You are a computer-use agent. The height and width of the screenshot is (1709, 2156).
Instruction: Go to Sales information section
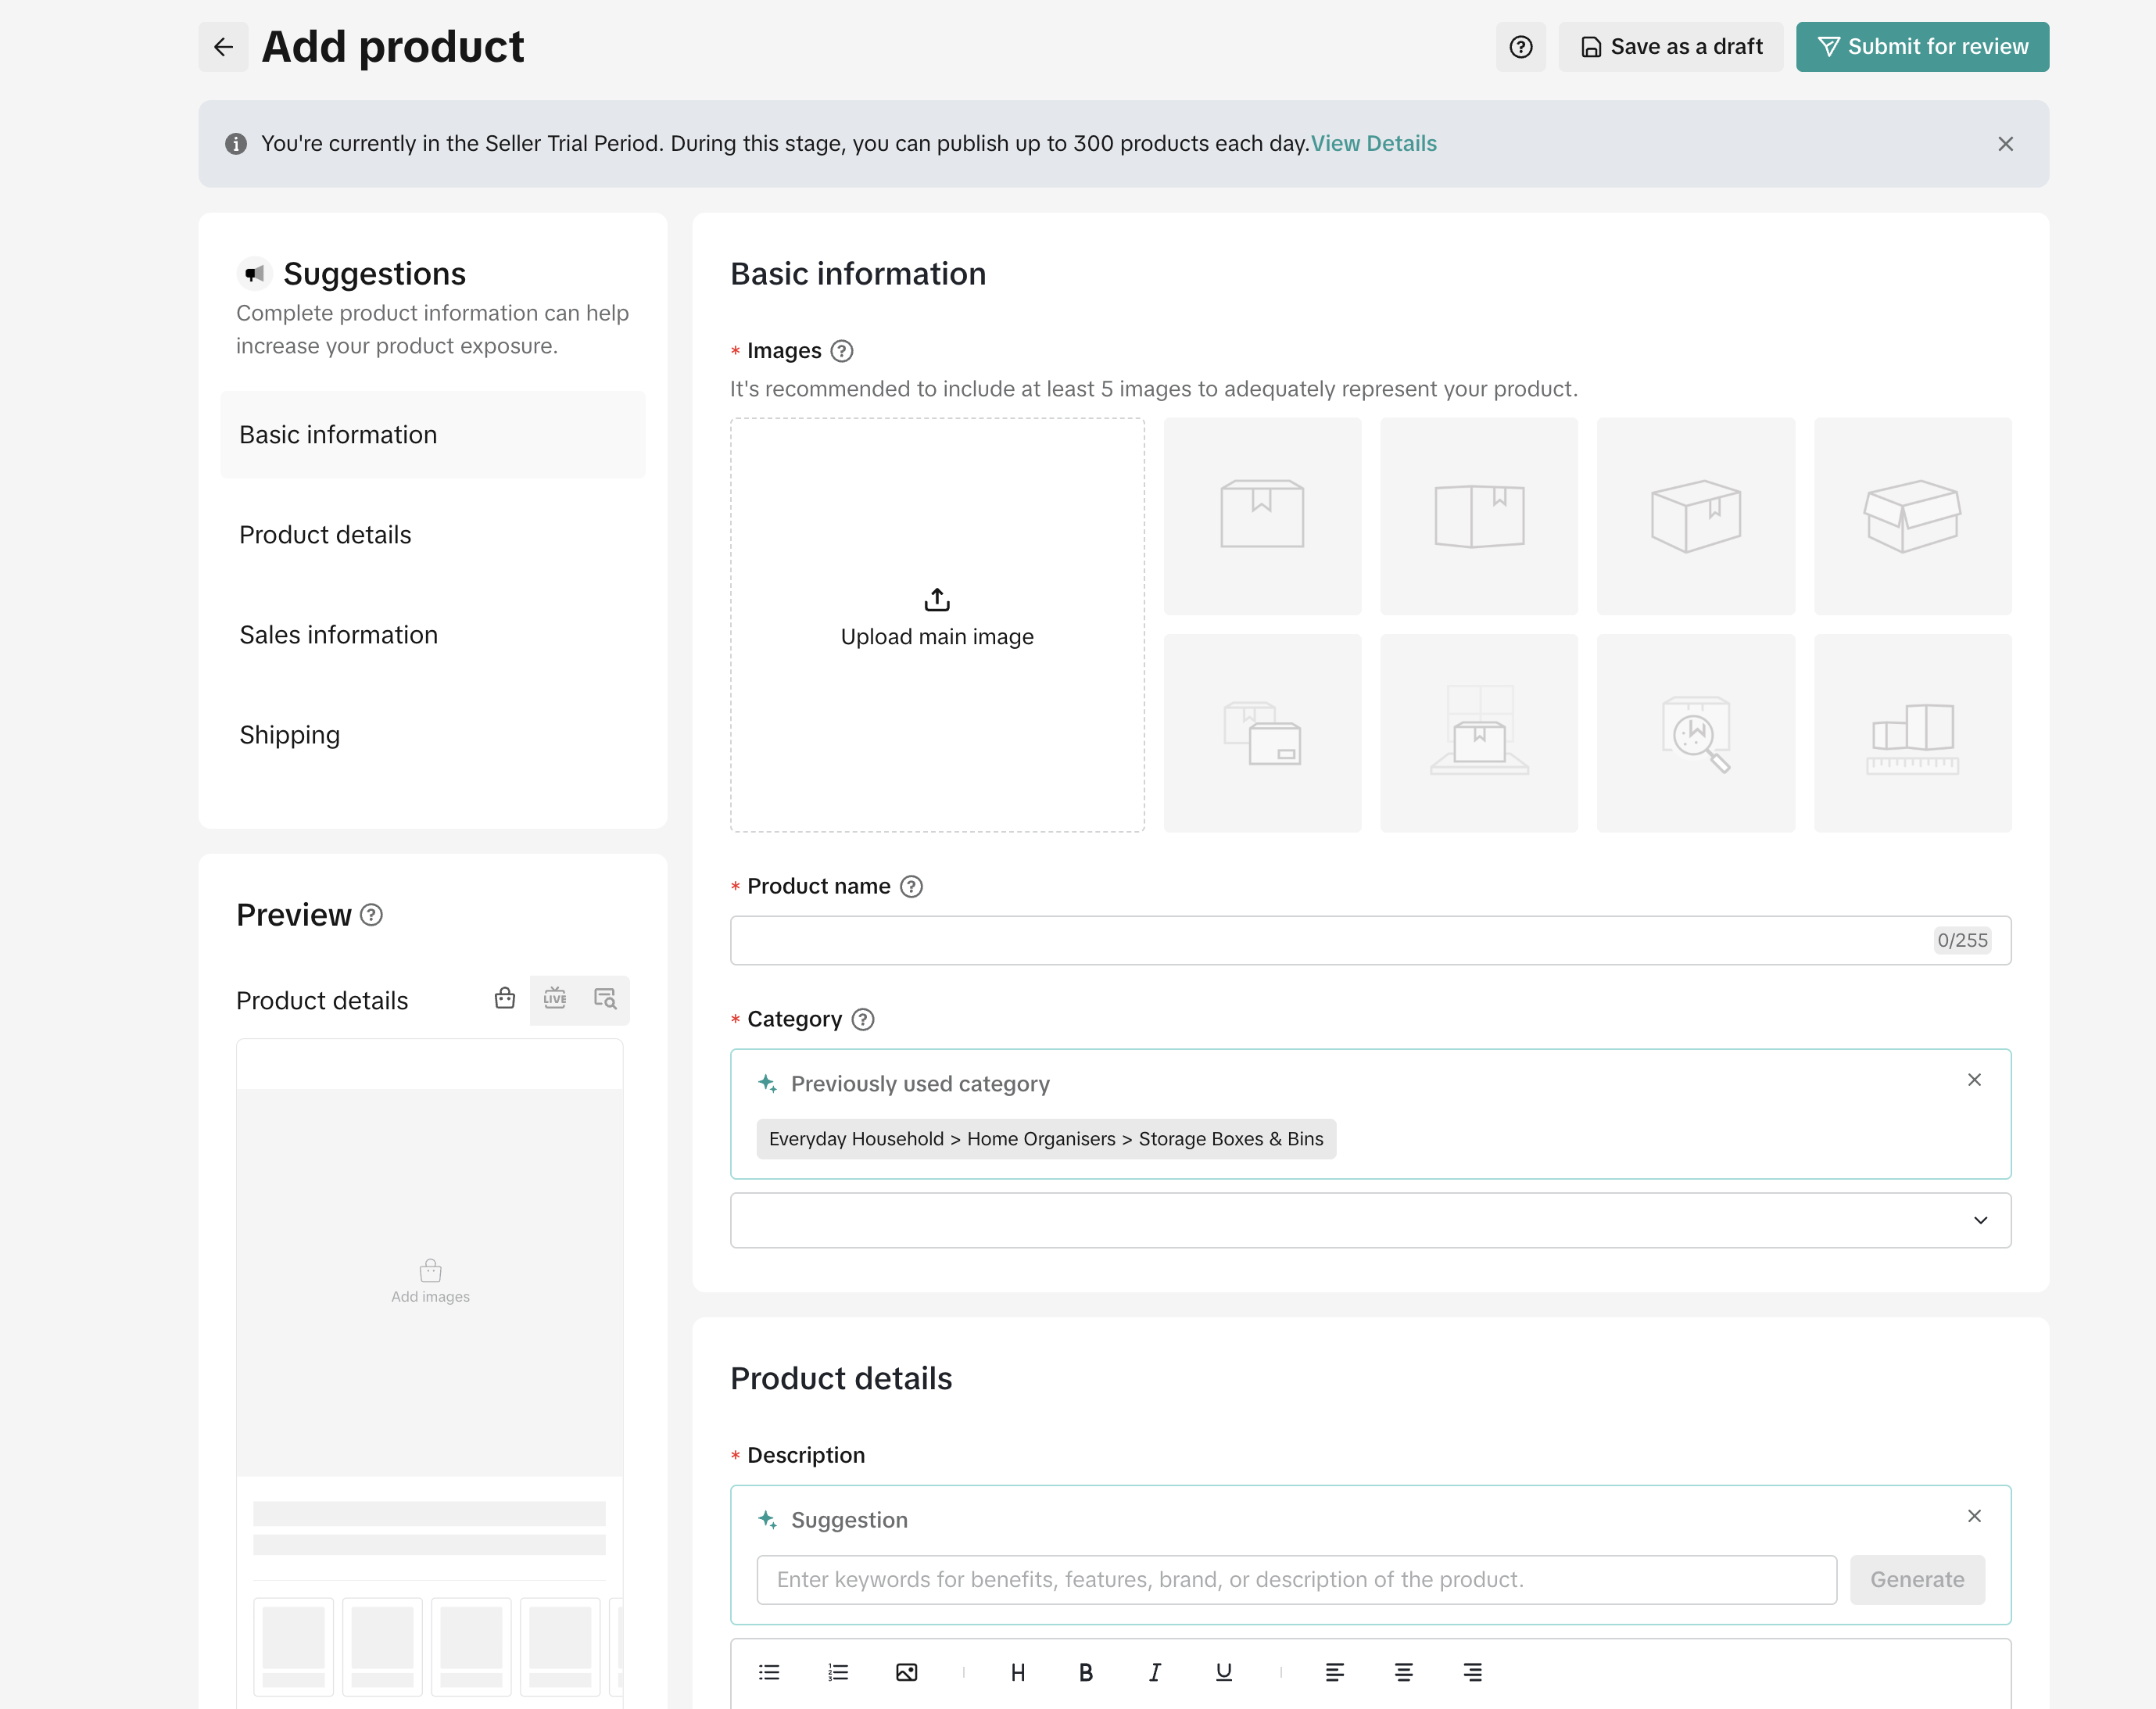[338, 635]
